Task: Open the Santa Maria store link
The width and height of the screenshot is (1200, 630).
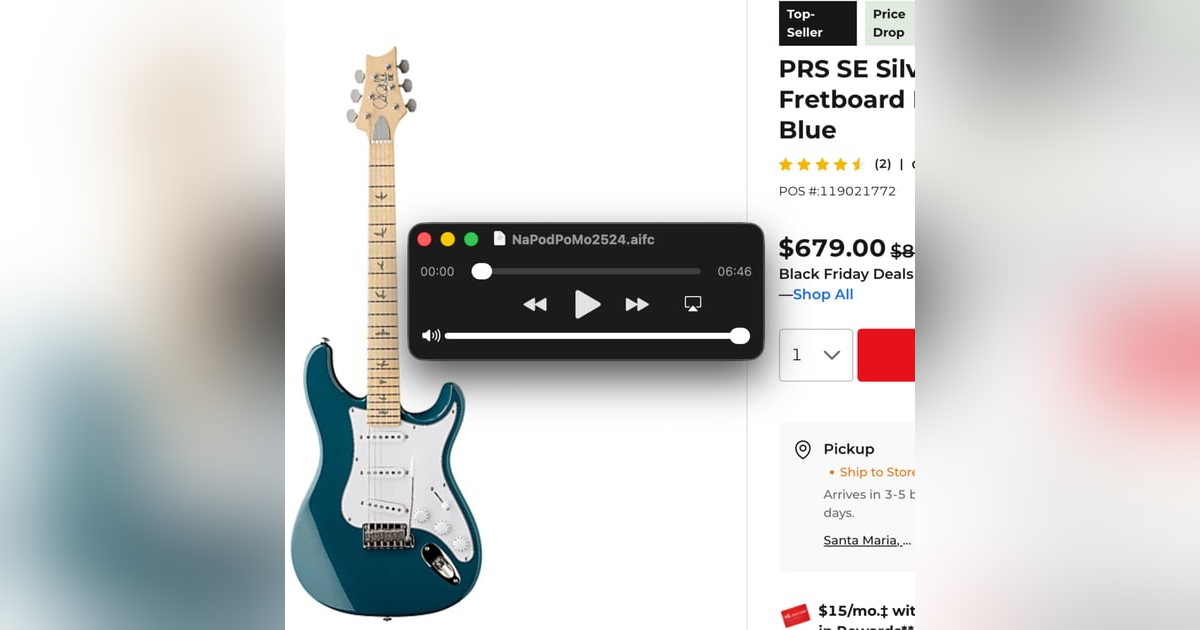Action: (x=867, y=540)
